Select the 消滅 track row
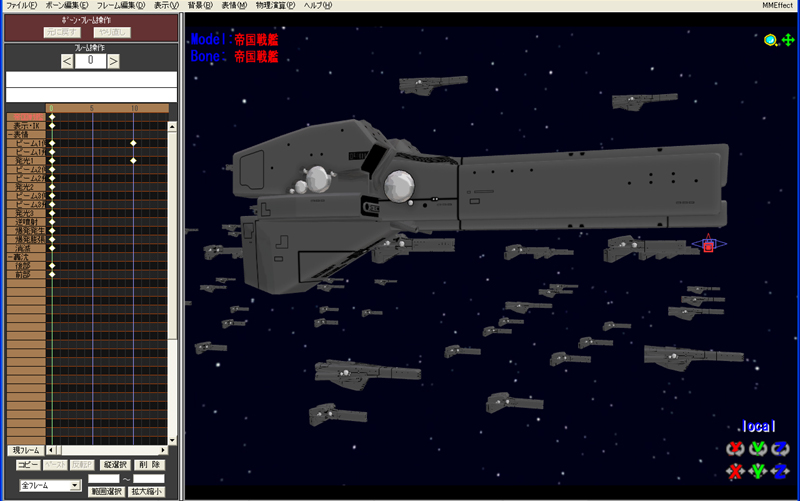The height and width of the screenshot is (501, 800). (x=26, y=248)
